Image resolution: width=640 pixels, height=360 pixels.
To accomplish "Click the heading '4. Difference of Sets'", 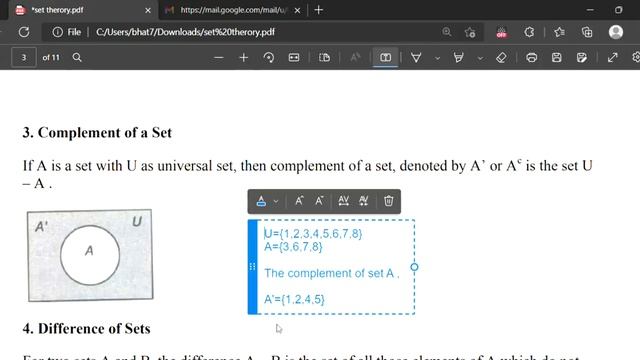I will [x=87, y=329].
